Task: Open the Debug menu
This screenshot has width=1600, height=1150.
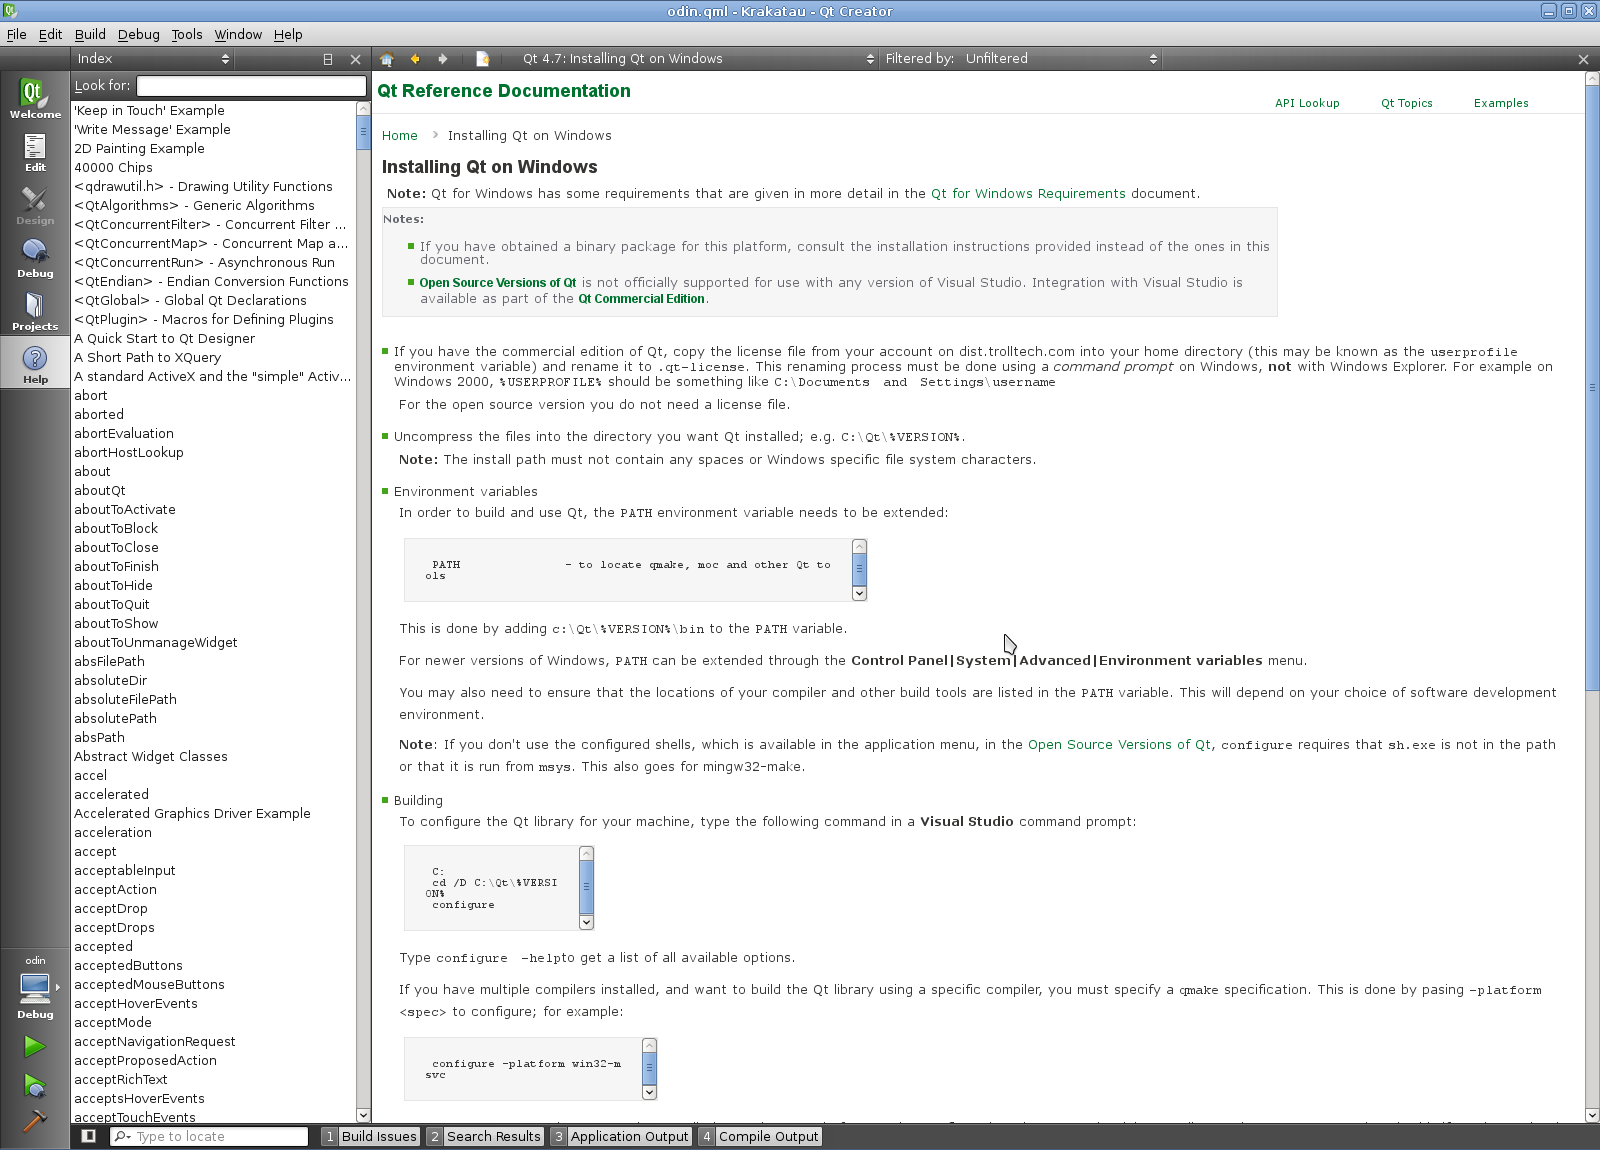Action: [x=139, y=34]
